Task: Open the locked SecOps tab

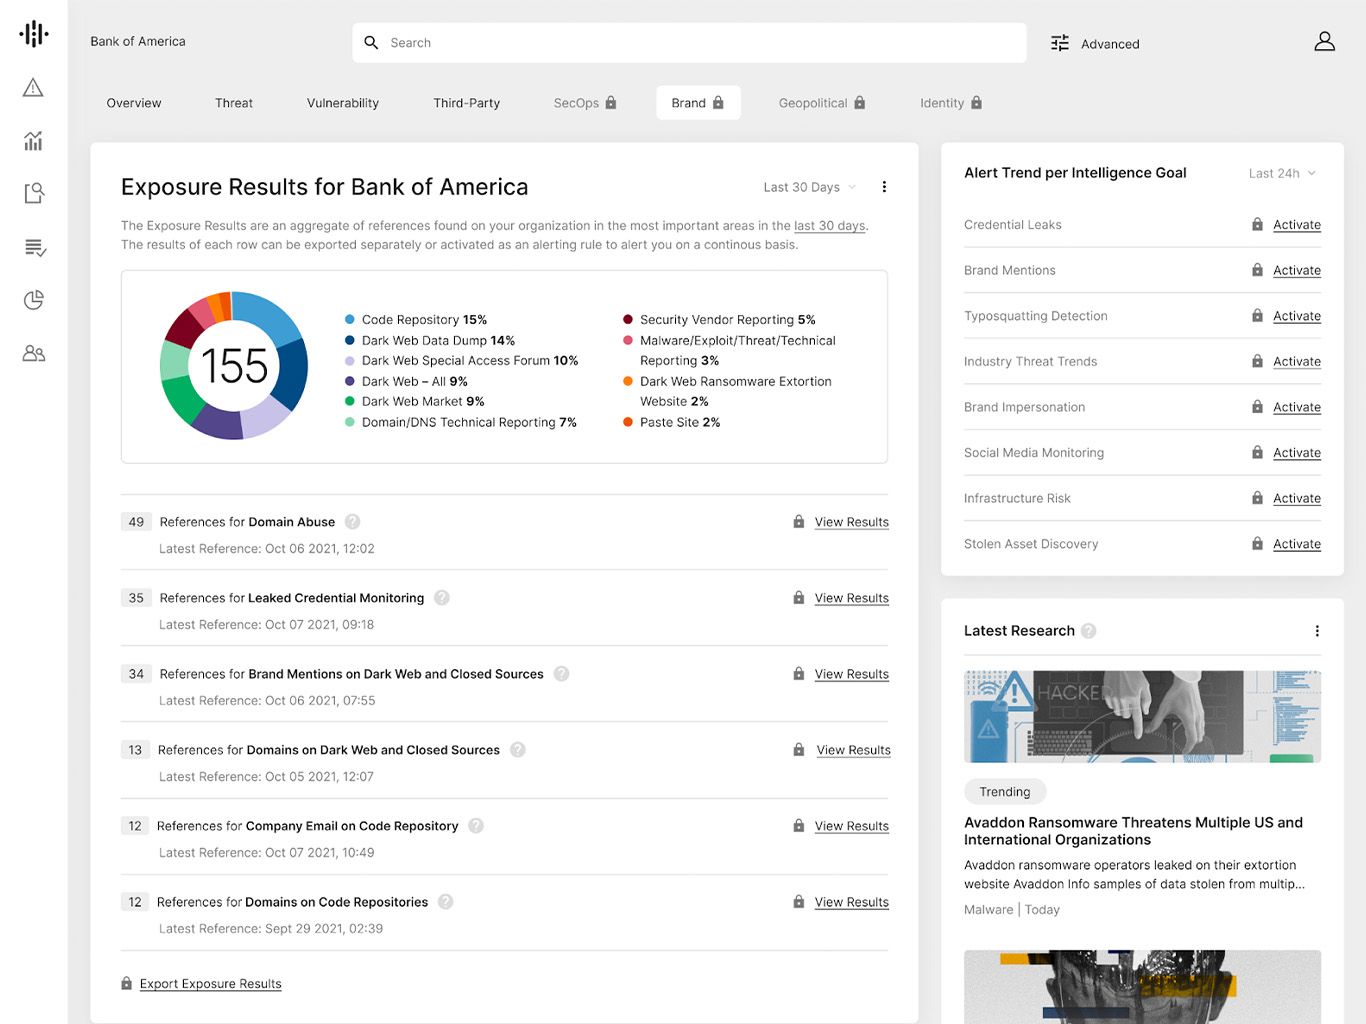Action: (x=585, y=103)
